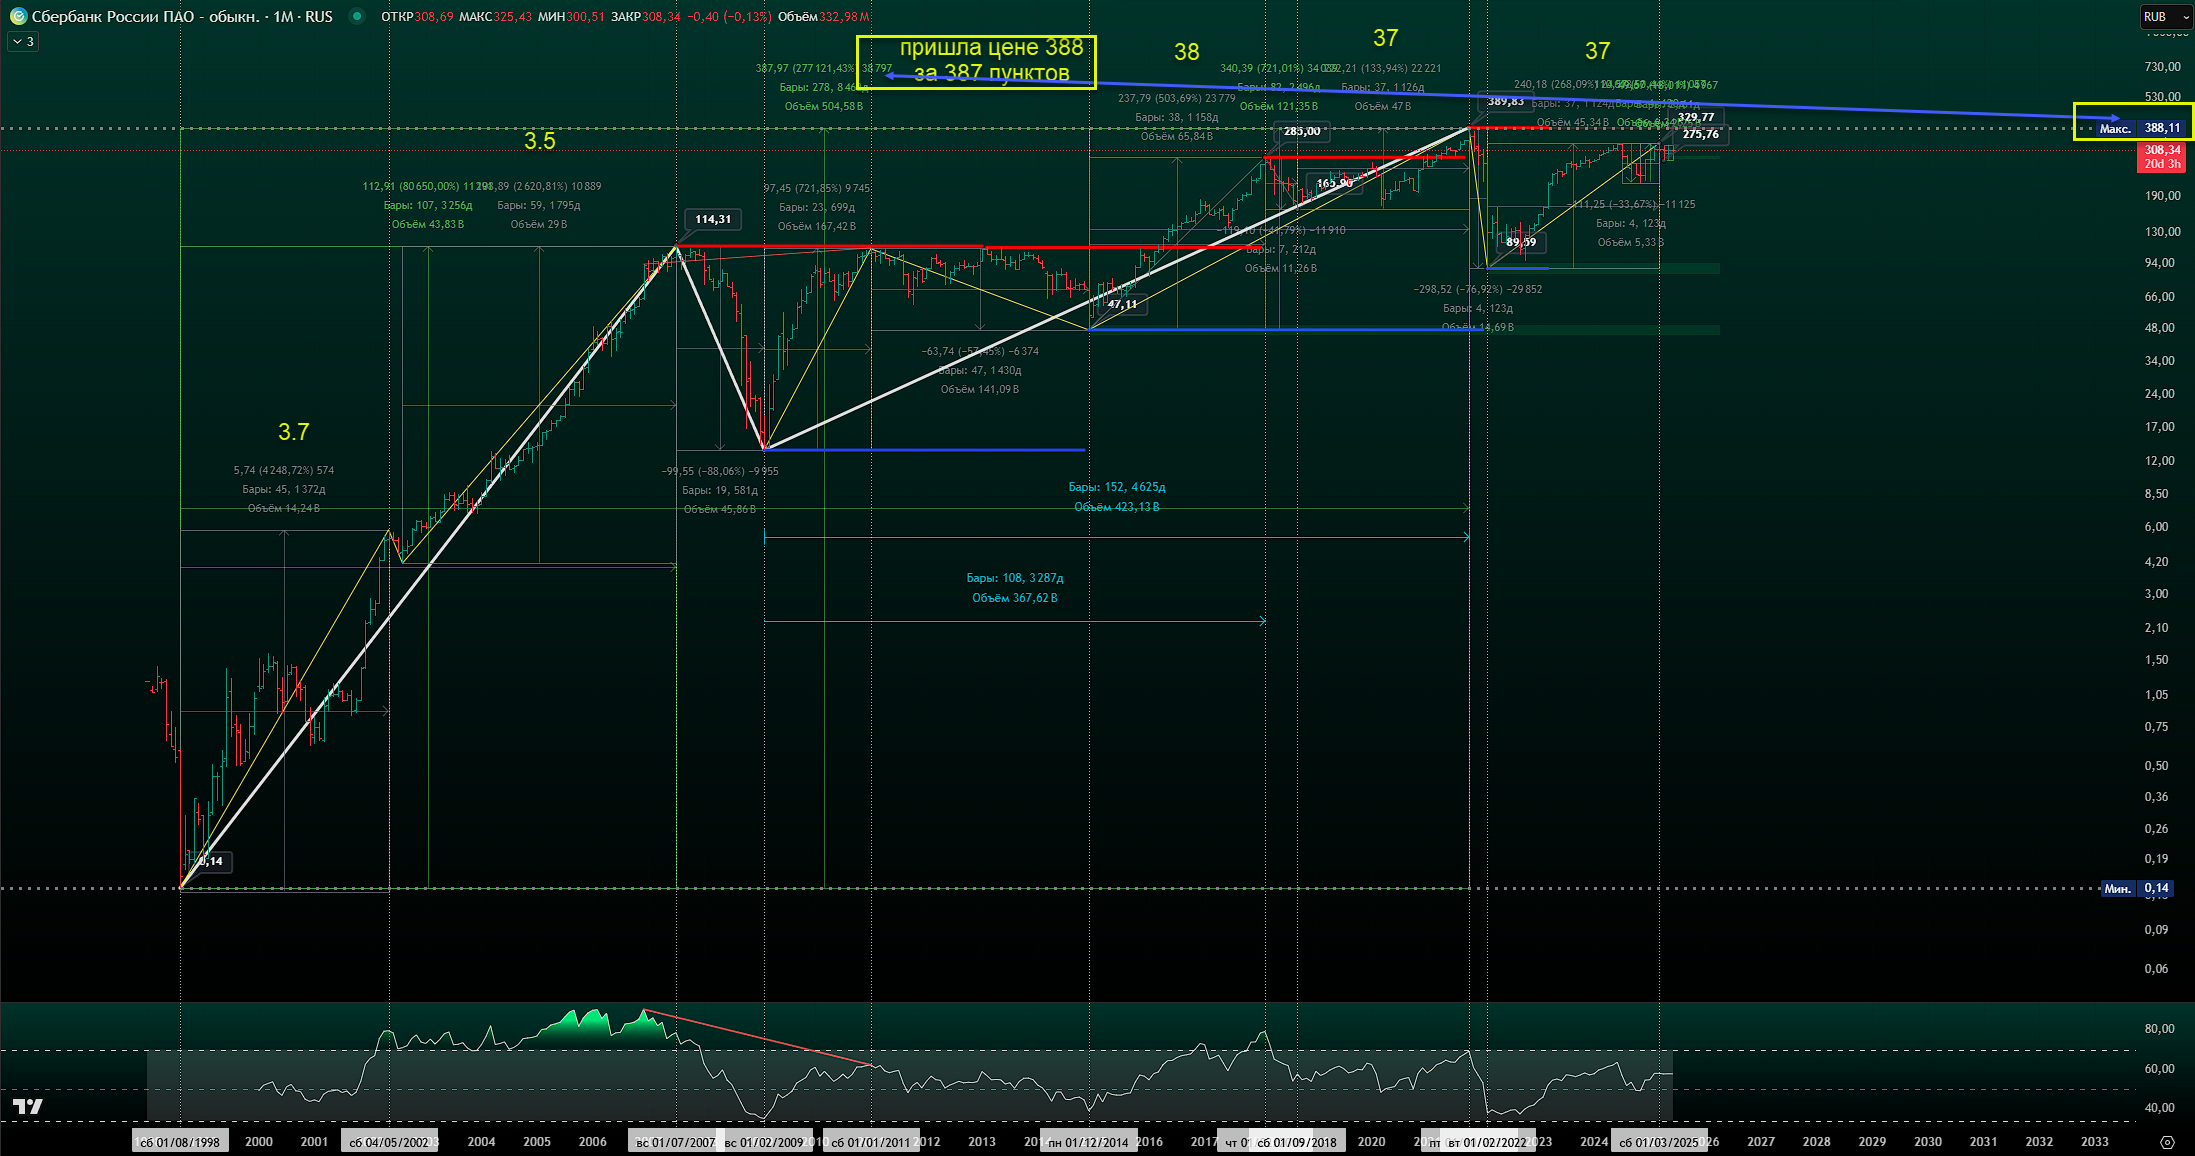This screenshot has height=1156, width=2195.
Task: Click date label сб 01/08/1998 on time axis
Action: coord(180,1142)
